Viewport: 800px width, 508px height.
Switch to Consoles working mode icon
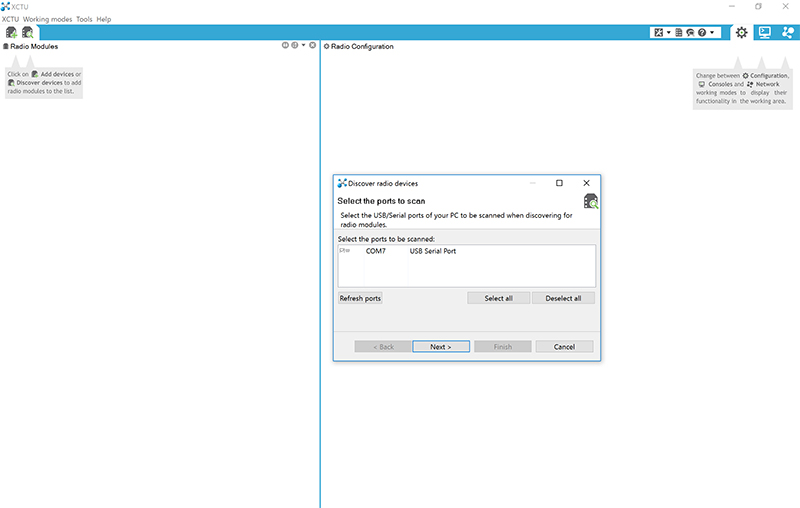click(765, 33)
